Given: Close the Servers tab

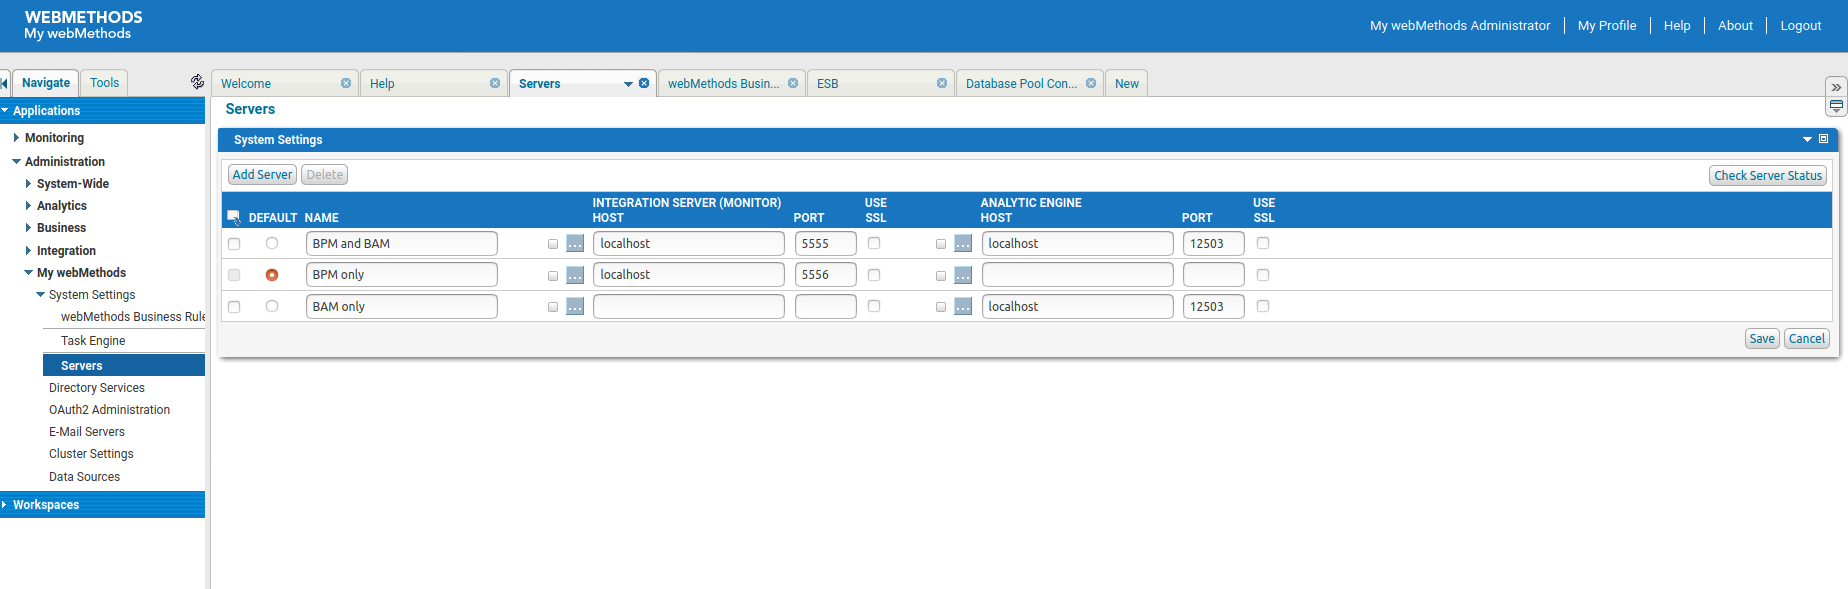Looking at the screenshot, I should (644, 83).
